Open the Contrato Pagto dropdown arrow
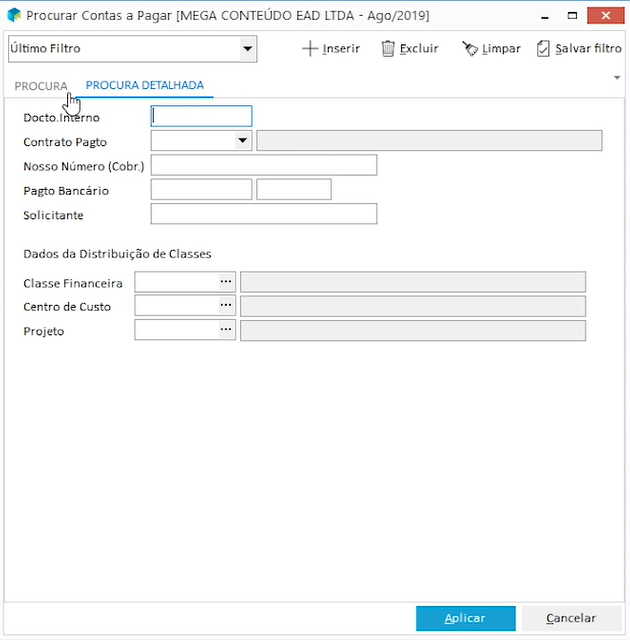The height and width of the screenshot is (641, 630). point(242,141)
